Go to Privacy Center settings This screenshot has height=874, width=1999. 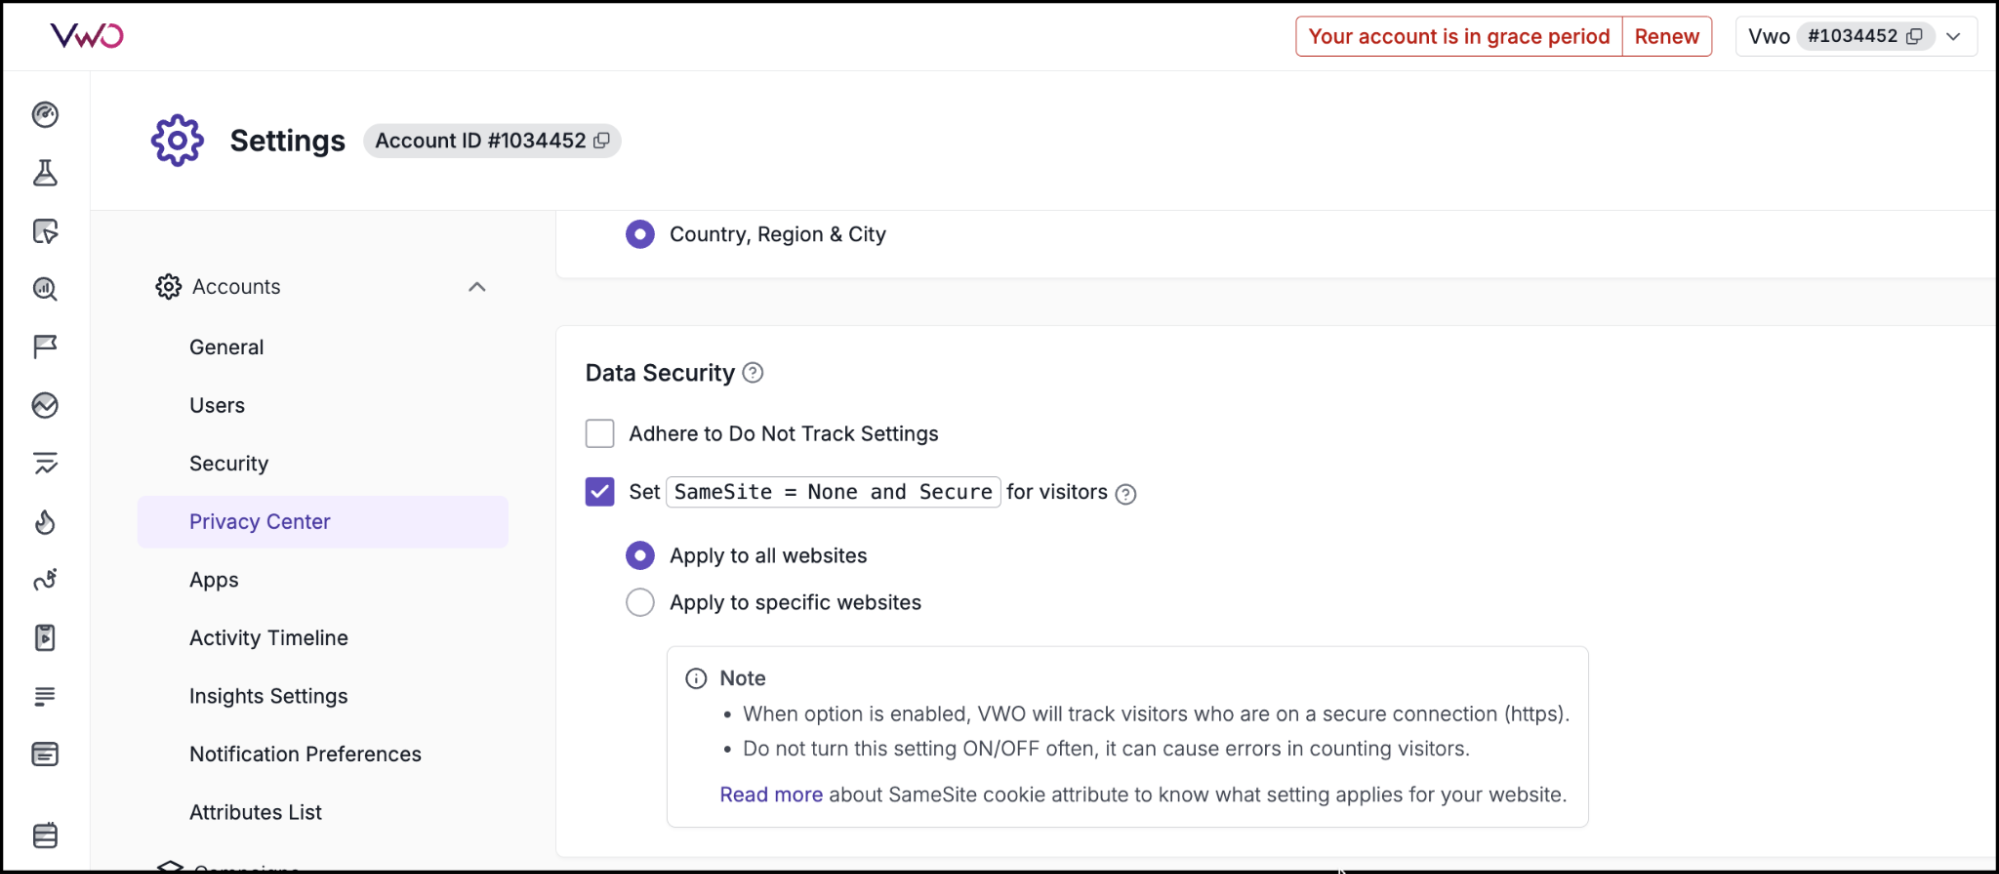point(259,521)
